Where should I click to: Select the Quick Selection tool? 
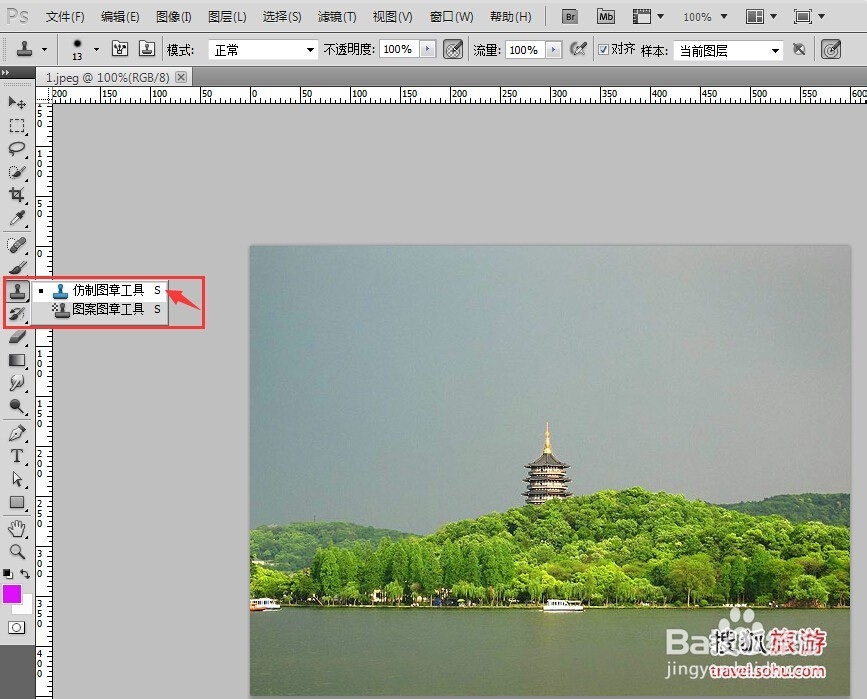[17, 172]
